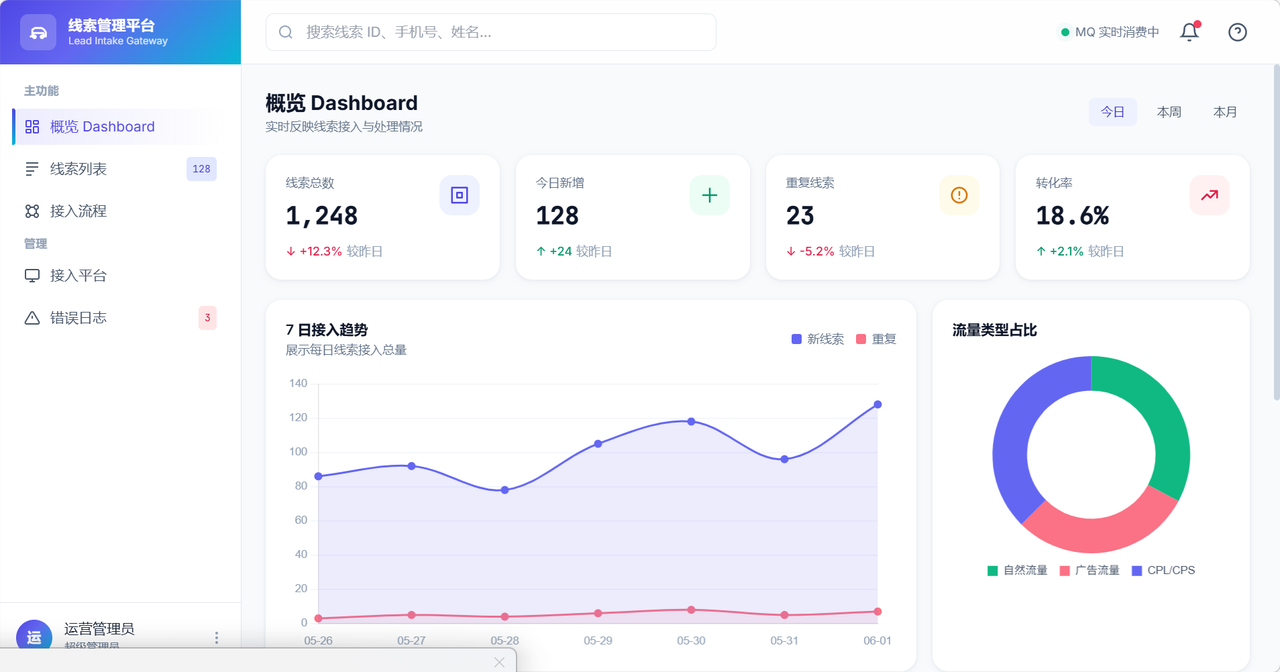
Task: Open the help question mark icon
Action: (x=1237, y=32)
